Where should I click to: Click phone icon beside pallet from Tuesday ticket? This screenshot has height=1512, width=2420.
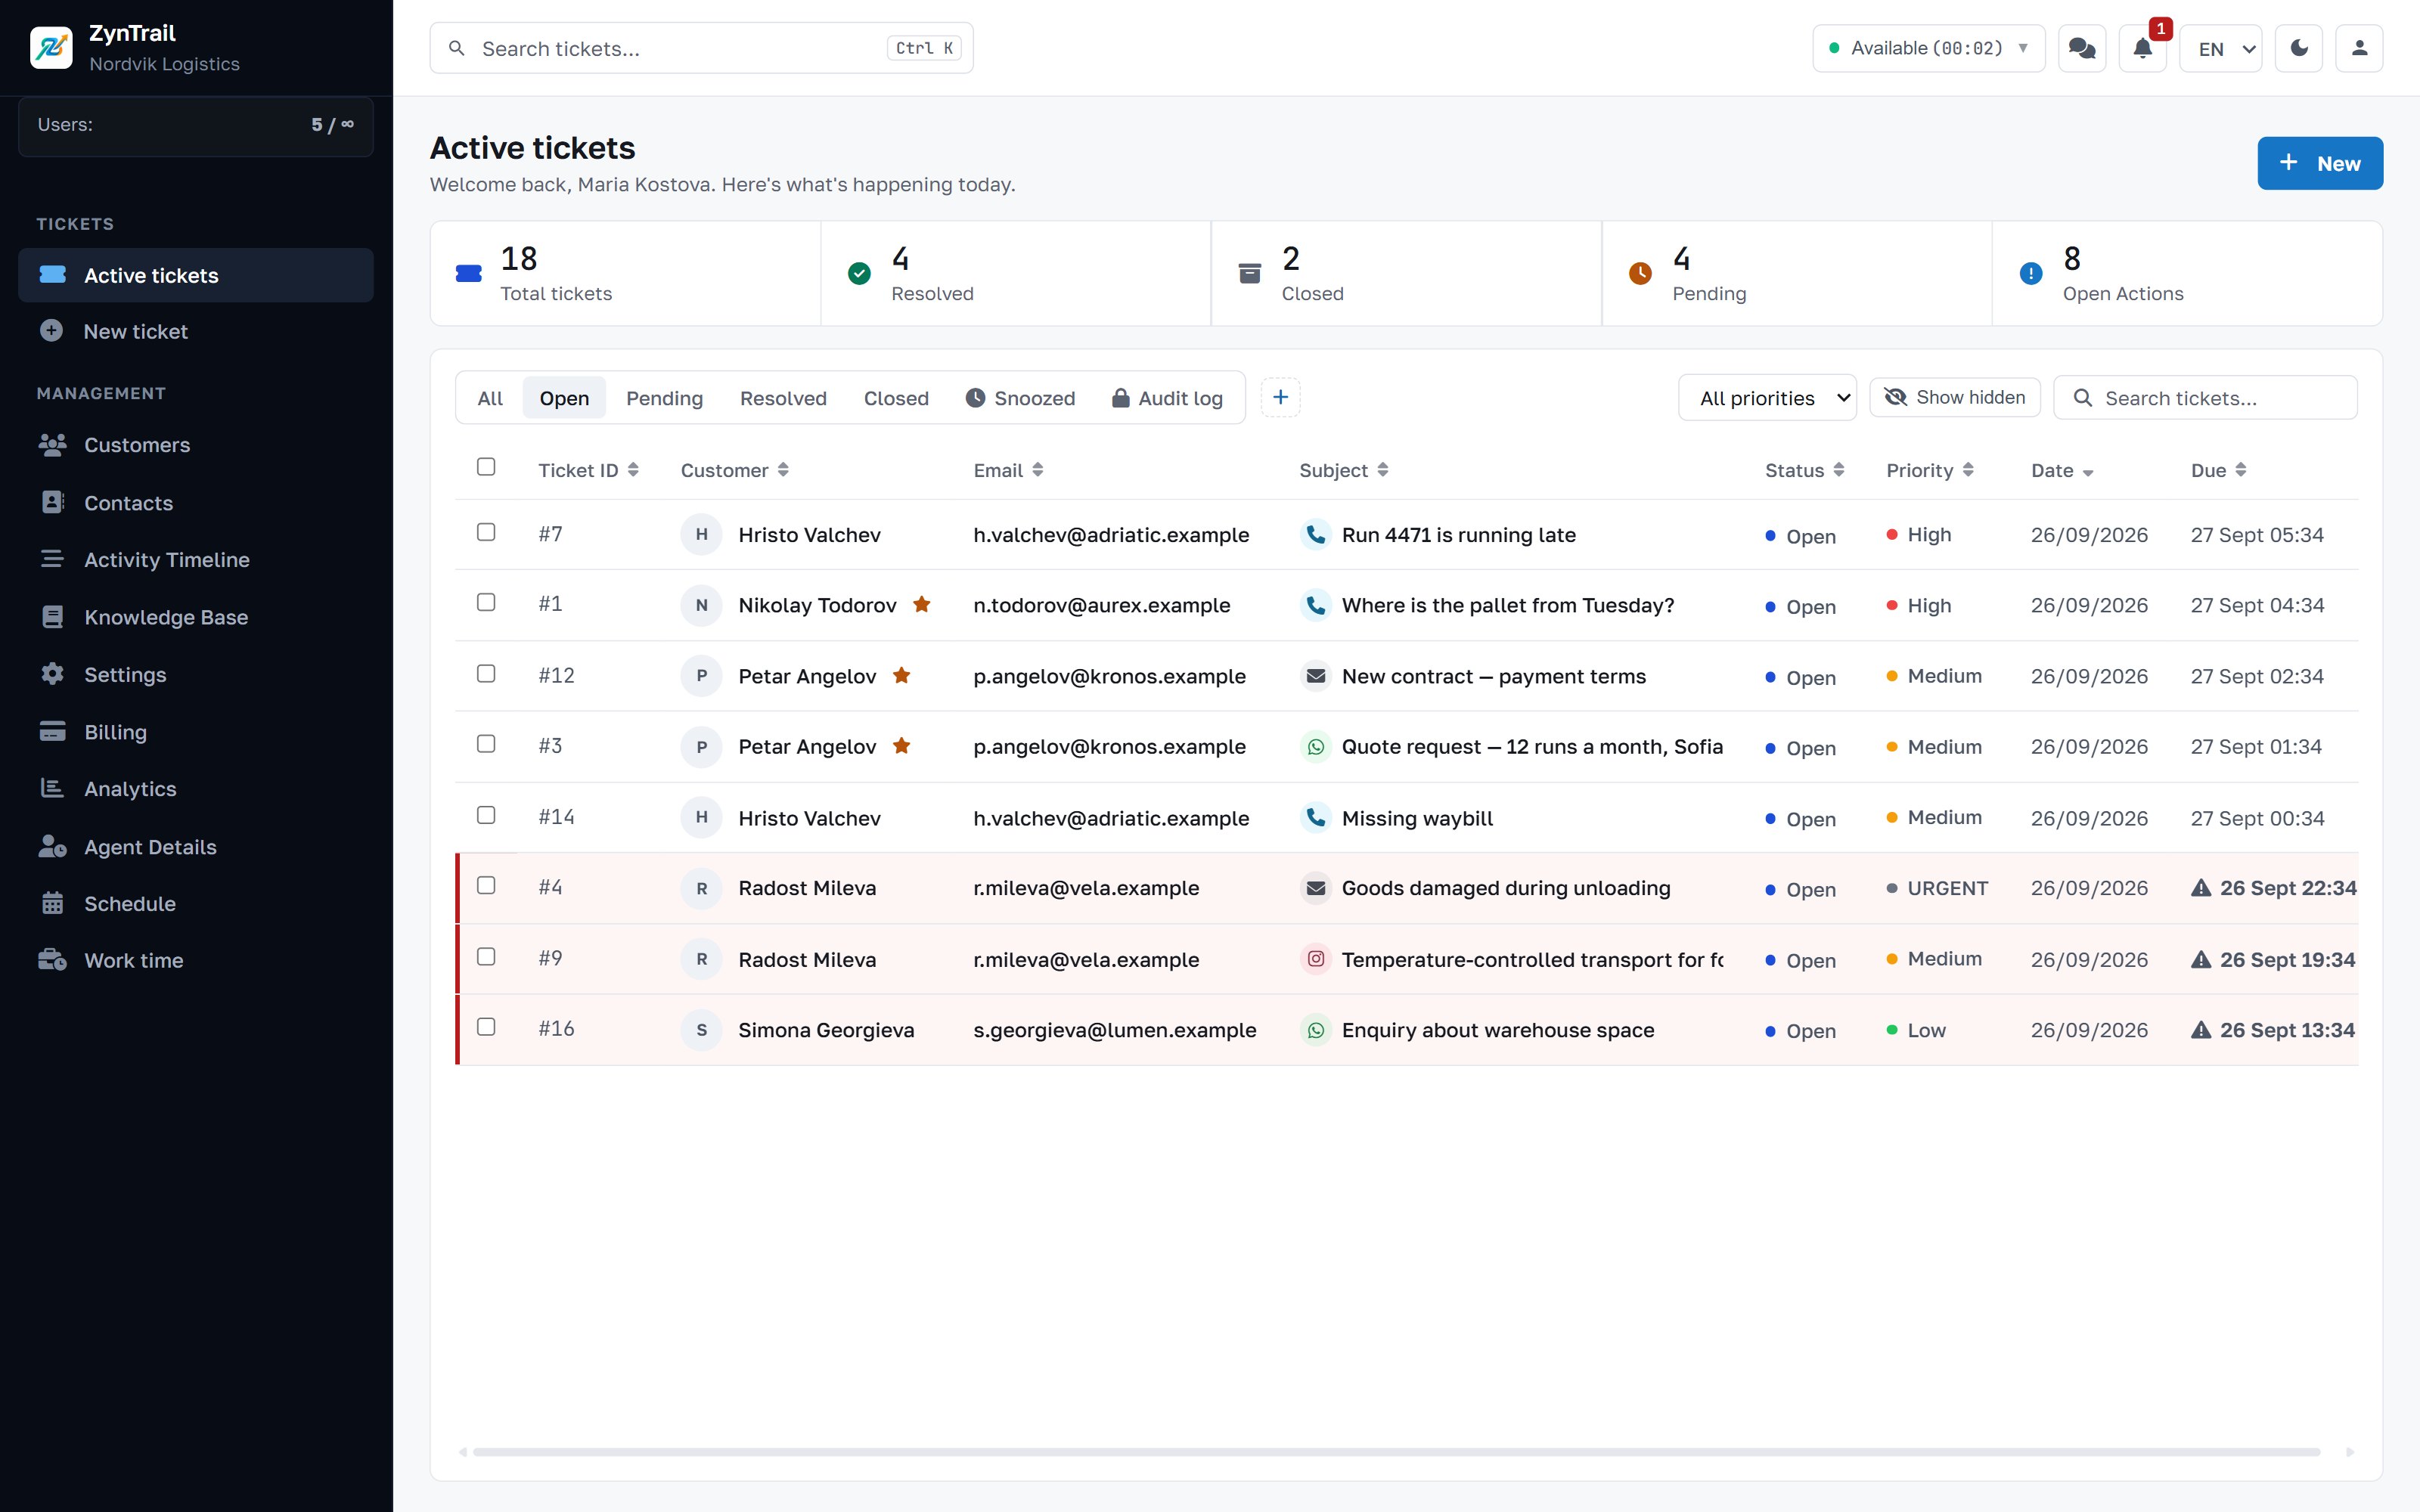point(1316,605)
